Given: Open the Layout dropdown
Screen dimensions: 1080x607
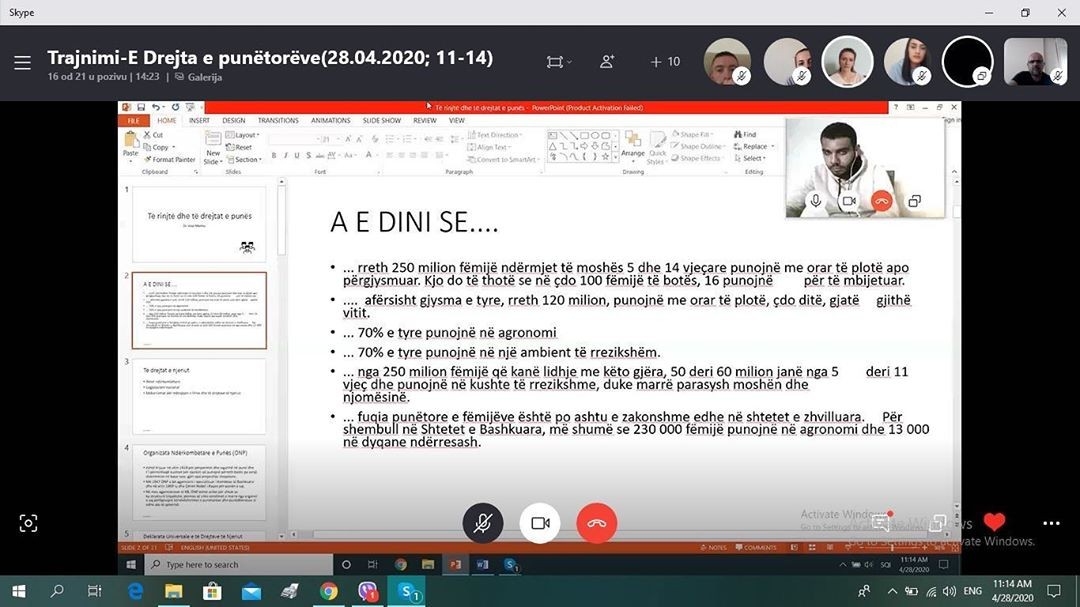Looking at the screenshot, I should 240,136.
